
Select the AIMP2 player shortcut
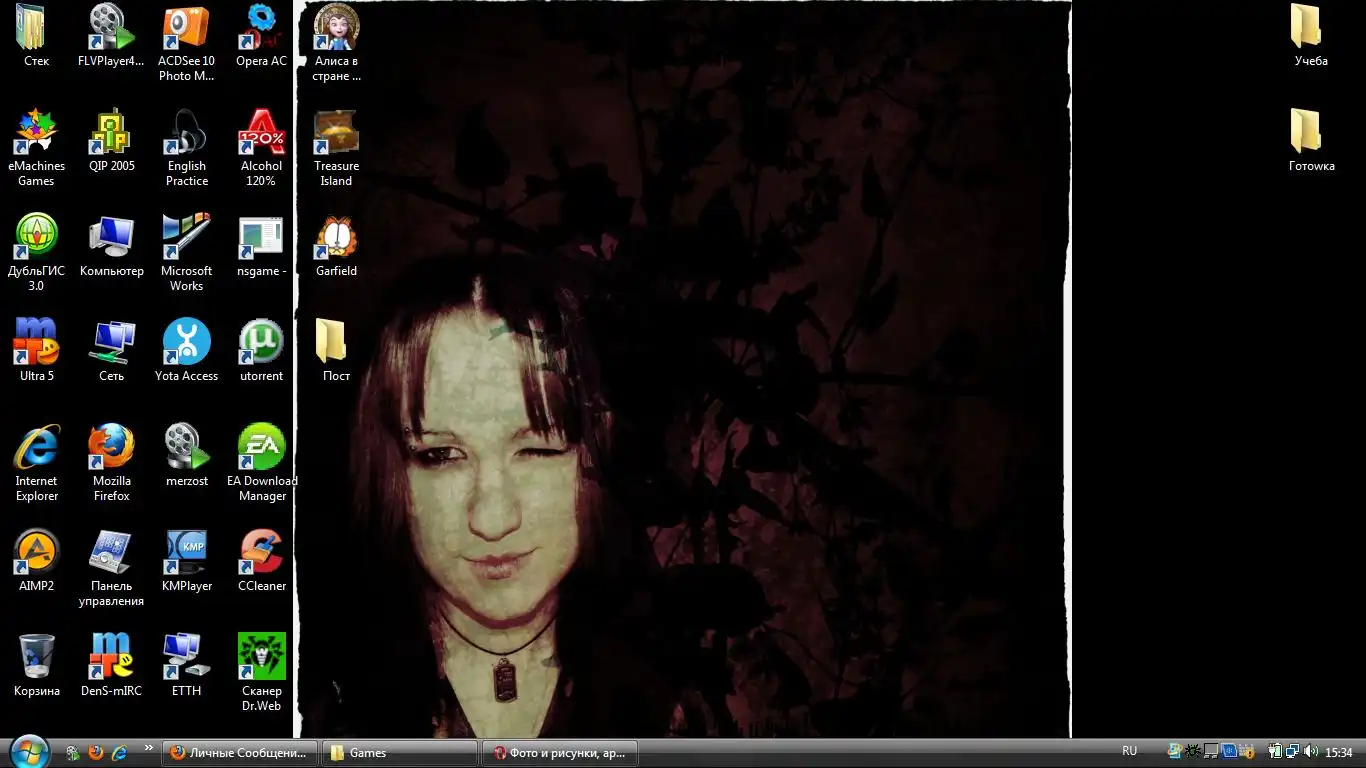coord(37,553)
